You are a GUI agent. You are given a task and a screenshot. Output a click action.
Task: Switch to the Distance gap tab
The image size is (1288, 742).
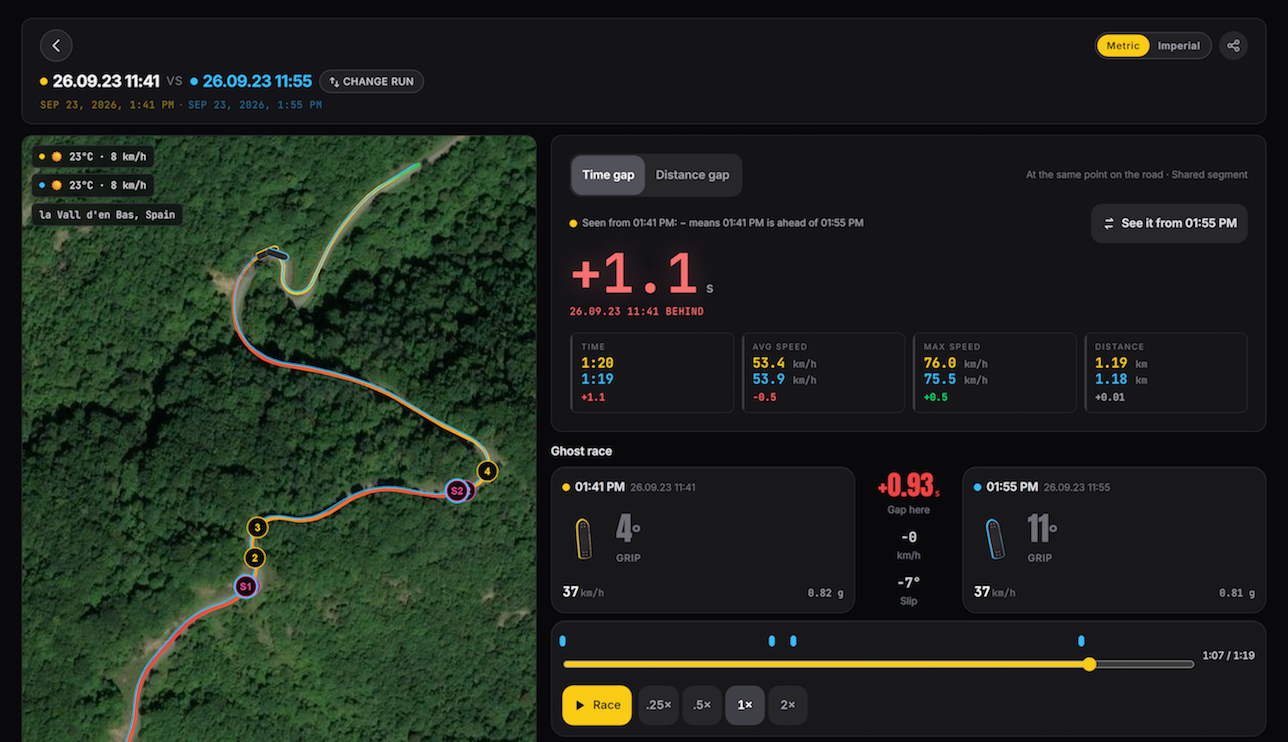(x=692, y=175)
